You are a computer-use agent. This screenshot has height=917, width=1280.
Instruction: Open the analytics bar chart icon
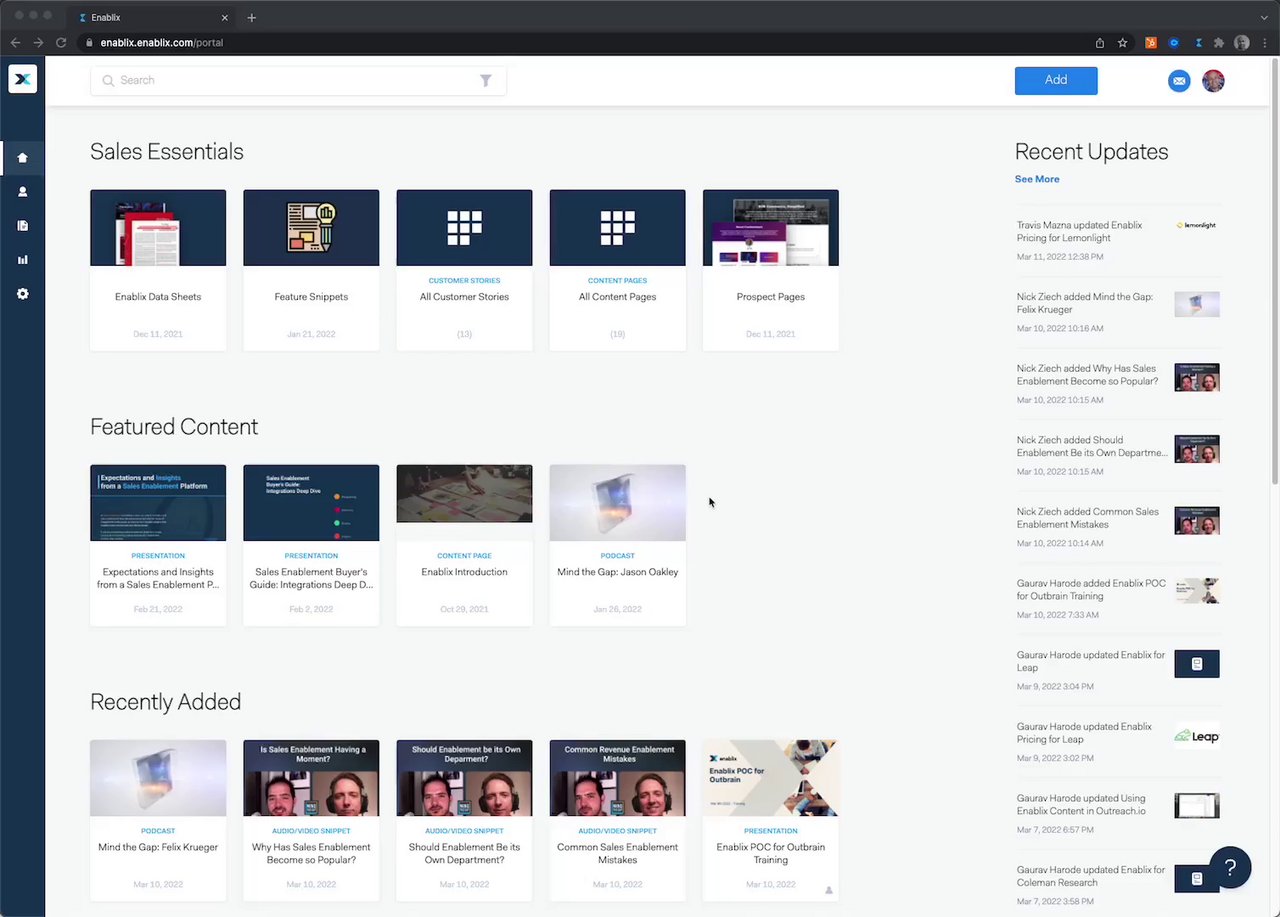pyautogui.click(x=22, y=260)
